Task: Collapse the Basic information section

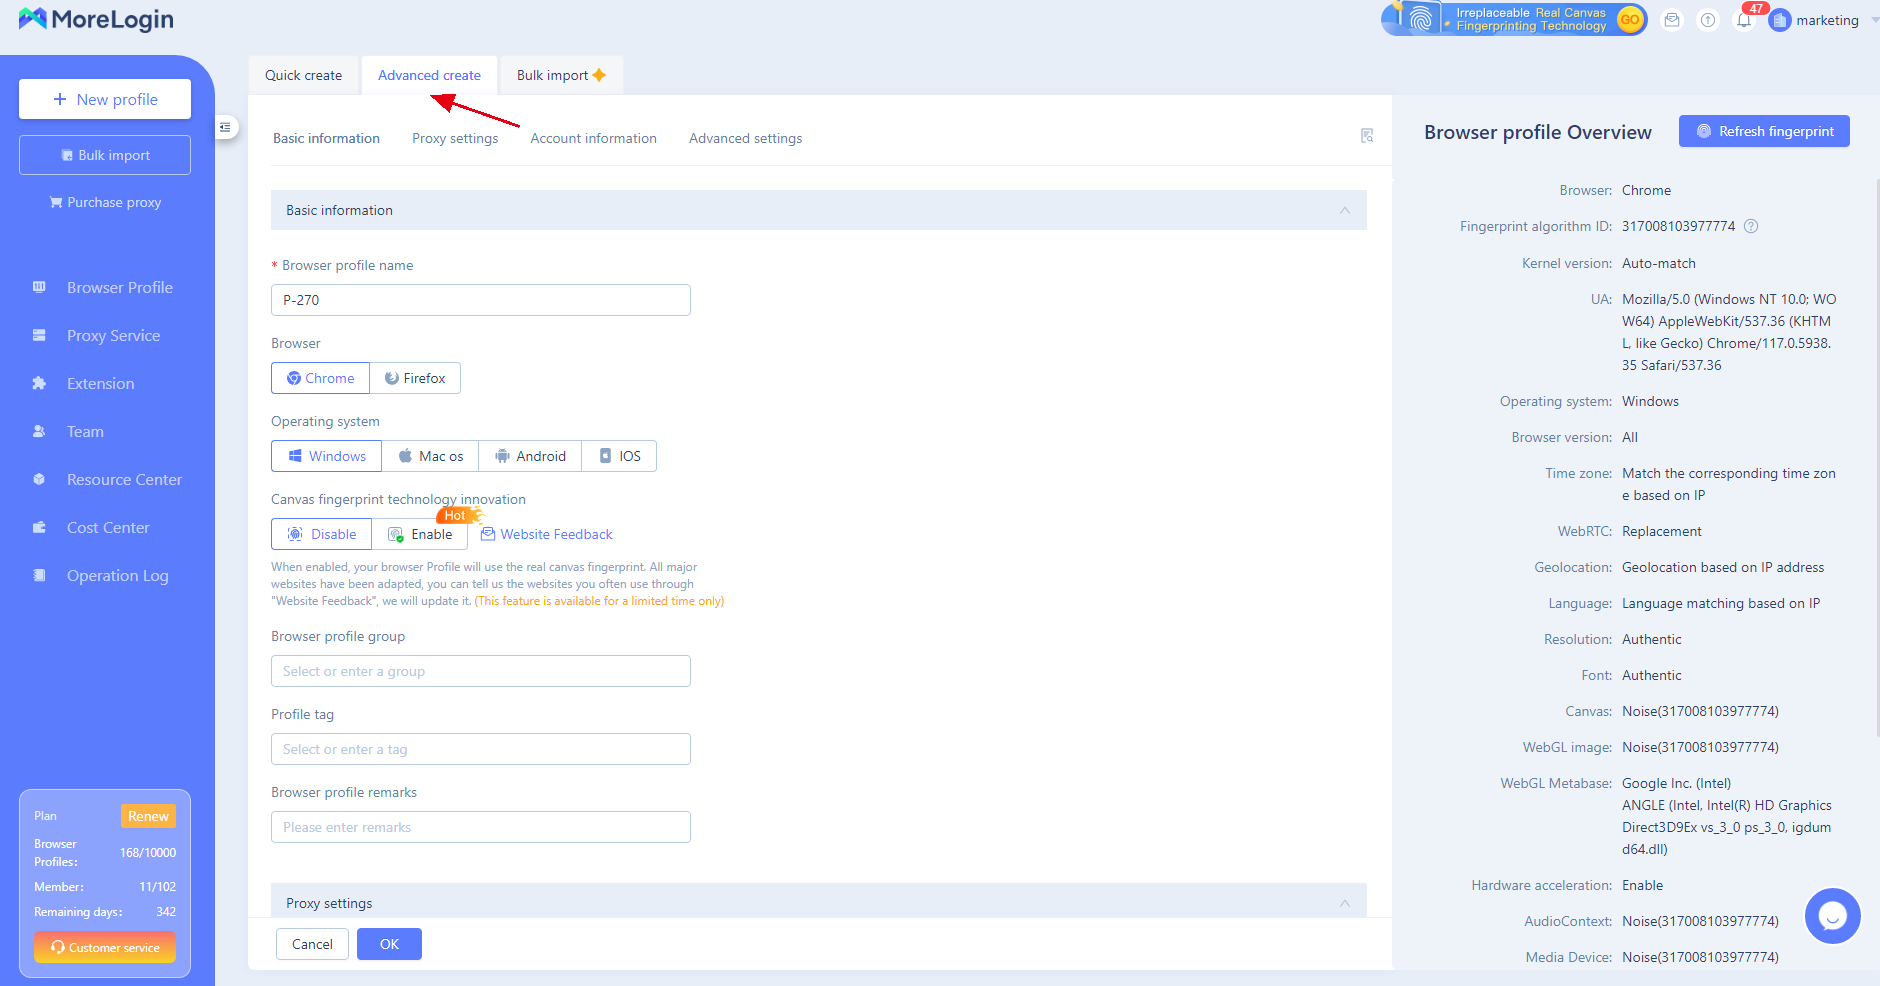Action: tap(1344, 210)
